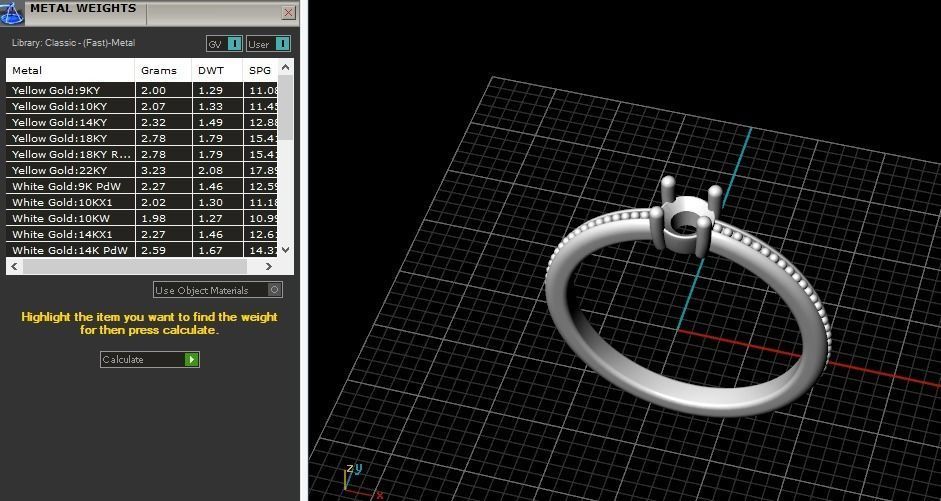Close the Metal Weights panel
This screenshot has height=501, width=941.
pos(289,13)
